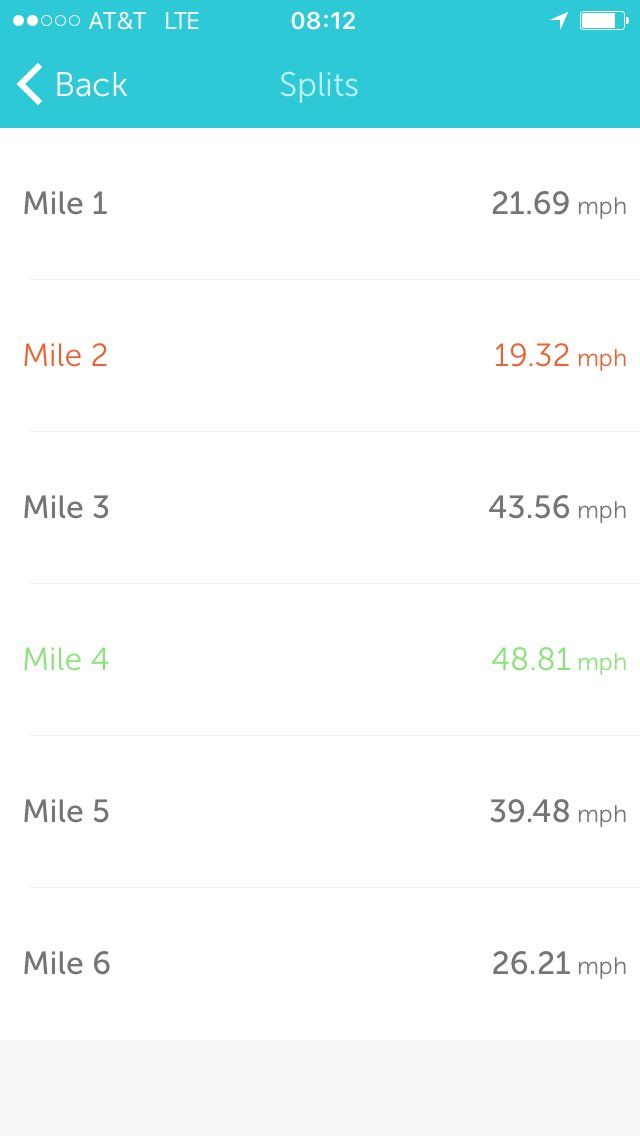Open the Mile 3 label
This screenshot has height=1136, width=640.
(x=66, y=508)
